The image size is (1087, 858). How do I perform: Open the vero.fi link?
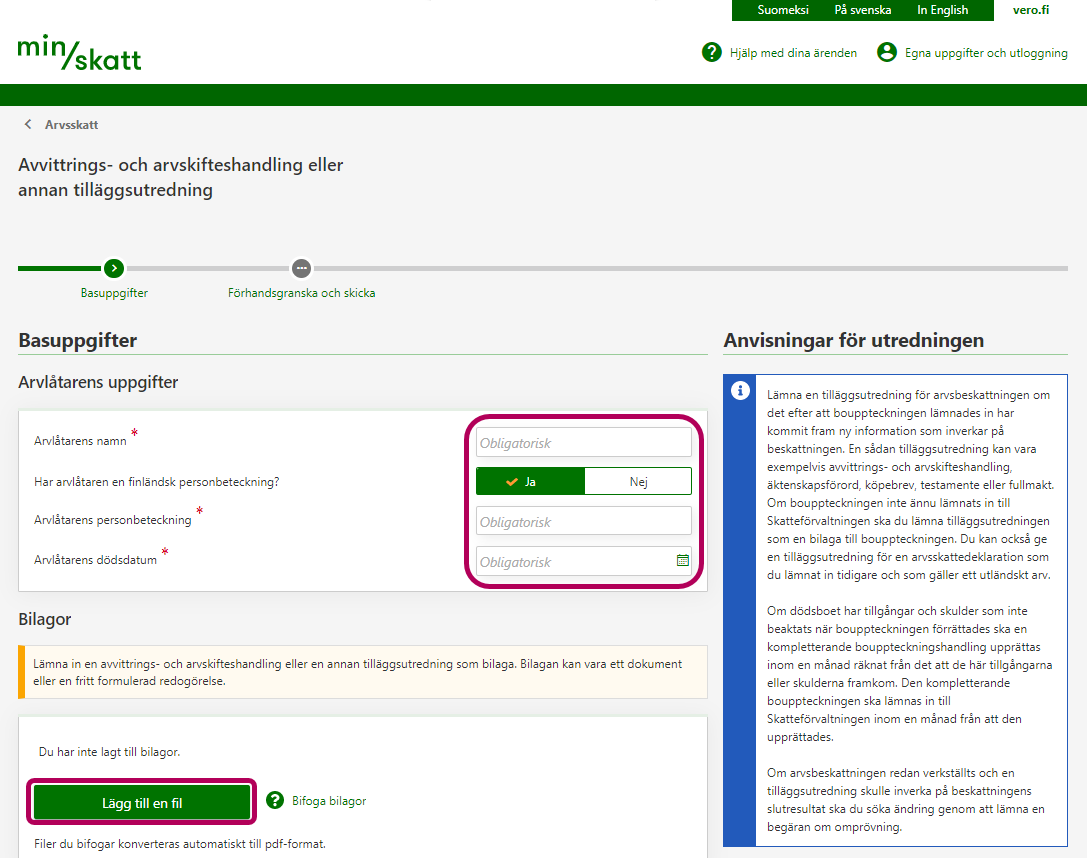(x=1030, y=10)
